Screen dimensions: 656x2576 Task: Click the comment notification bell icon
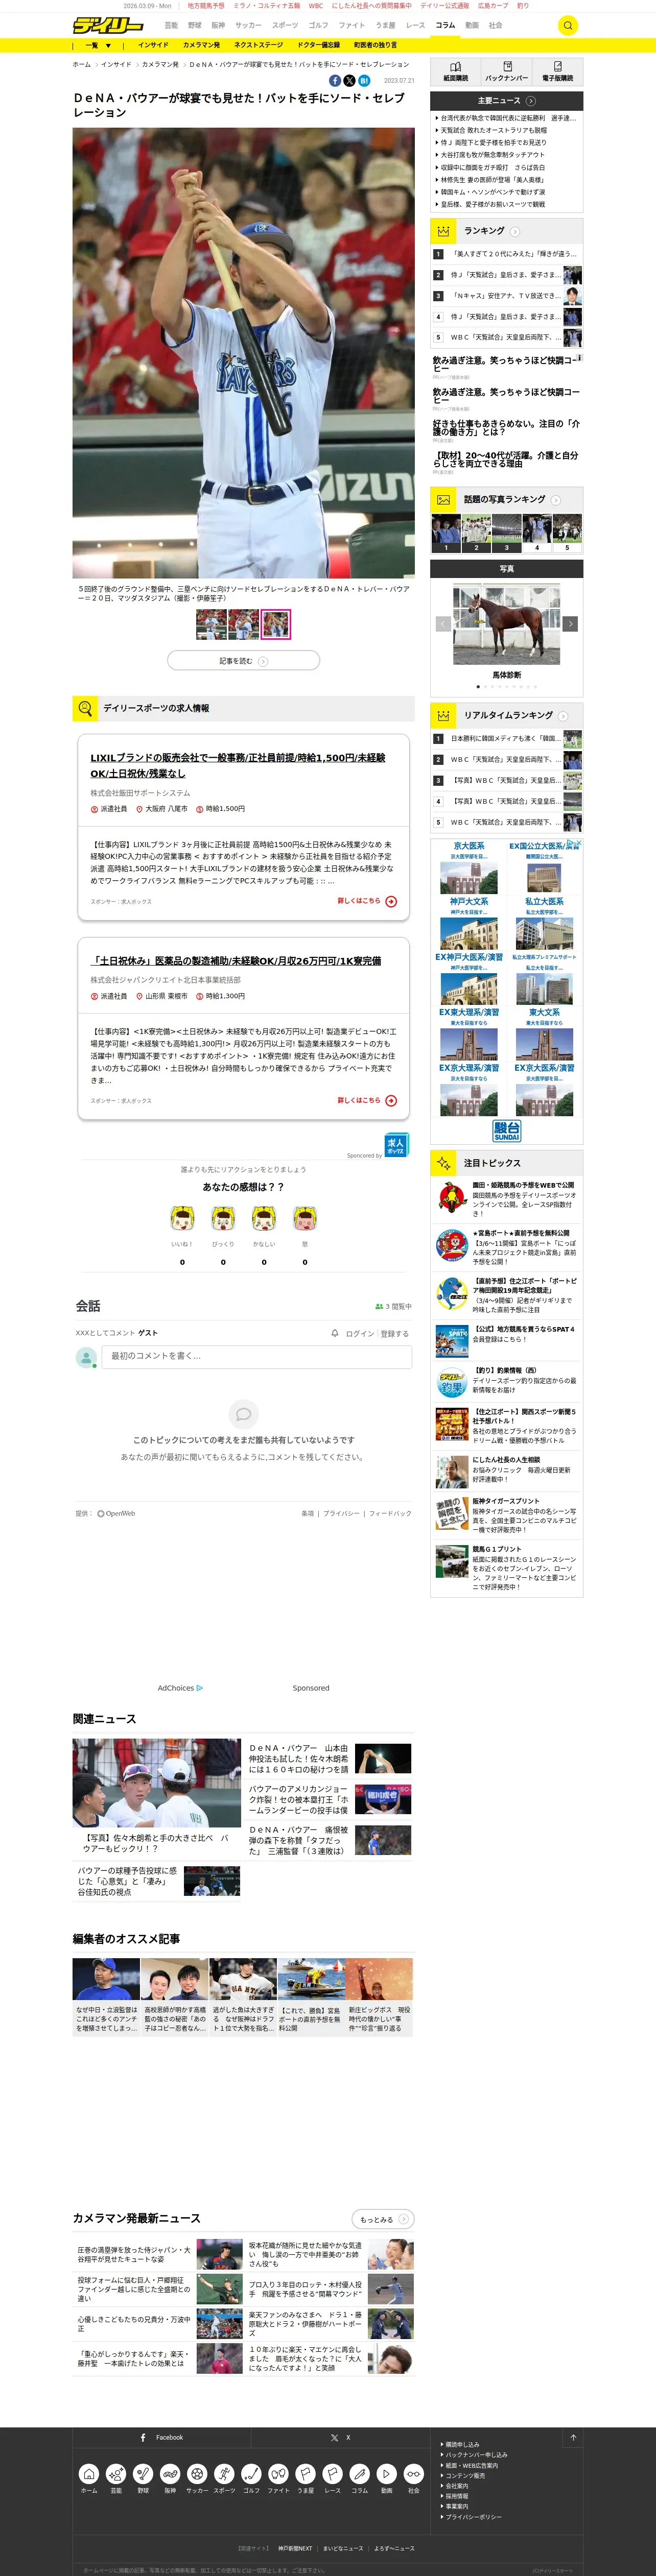[335, 1333]
